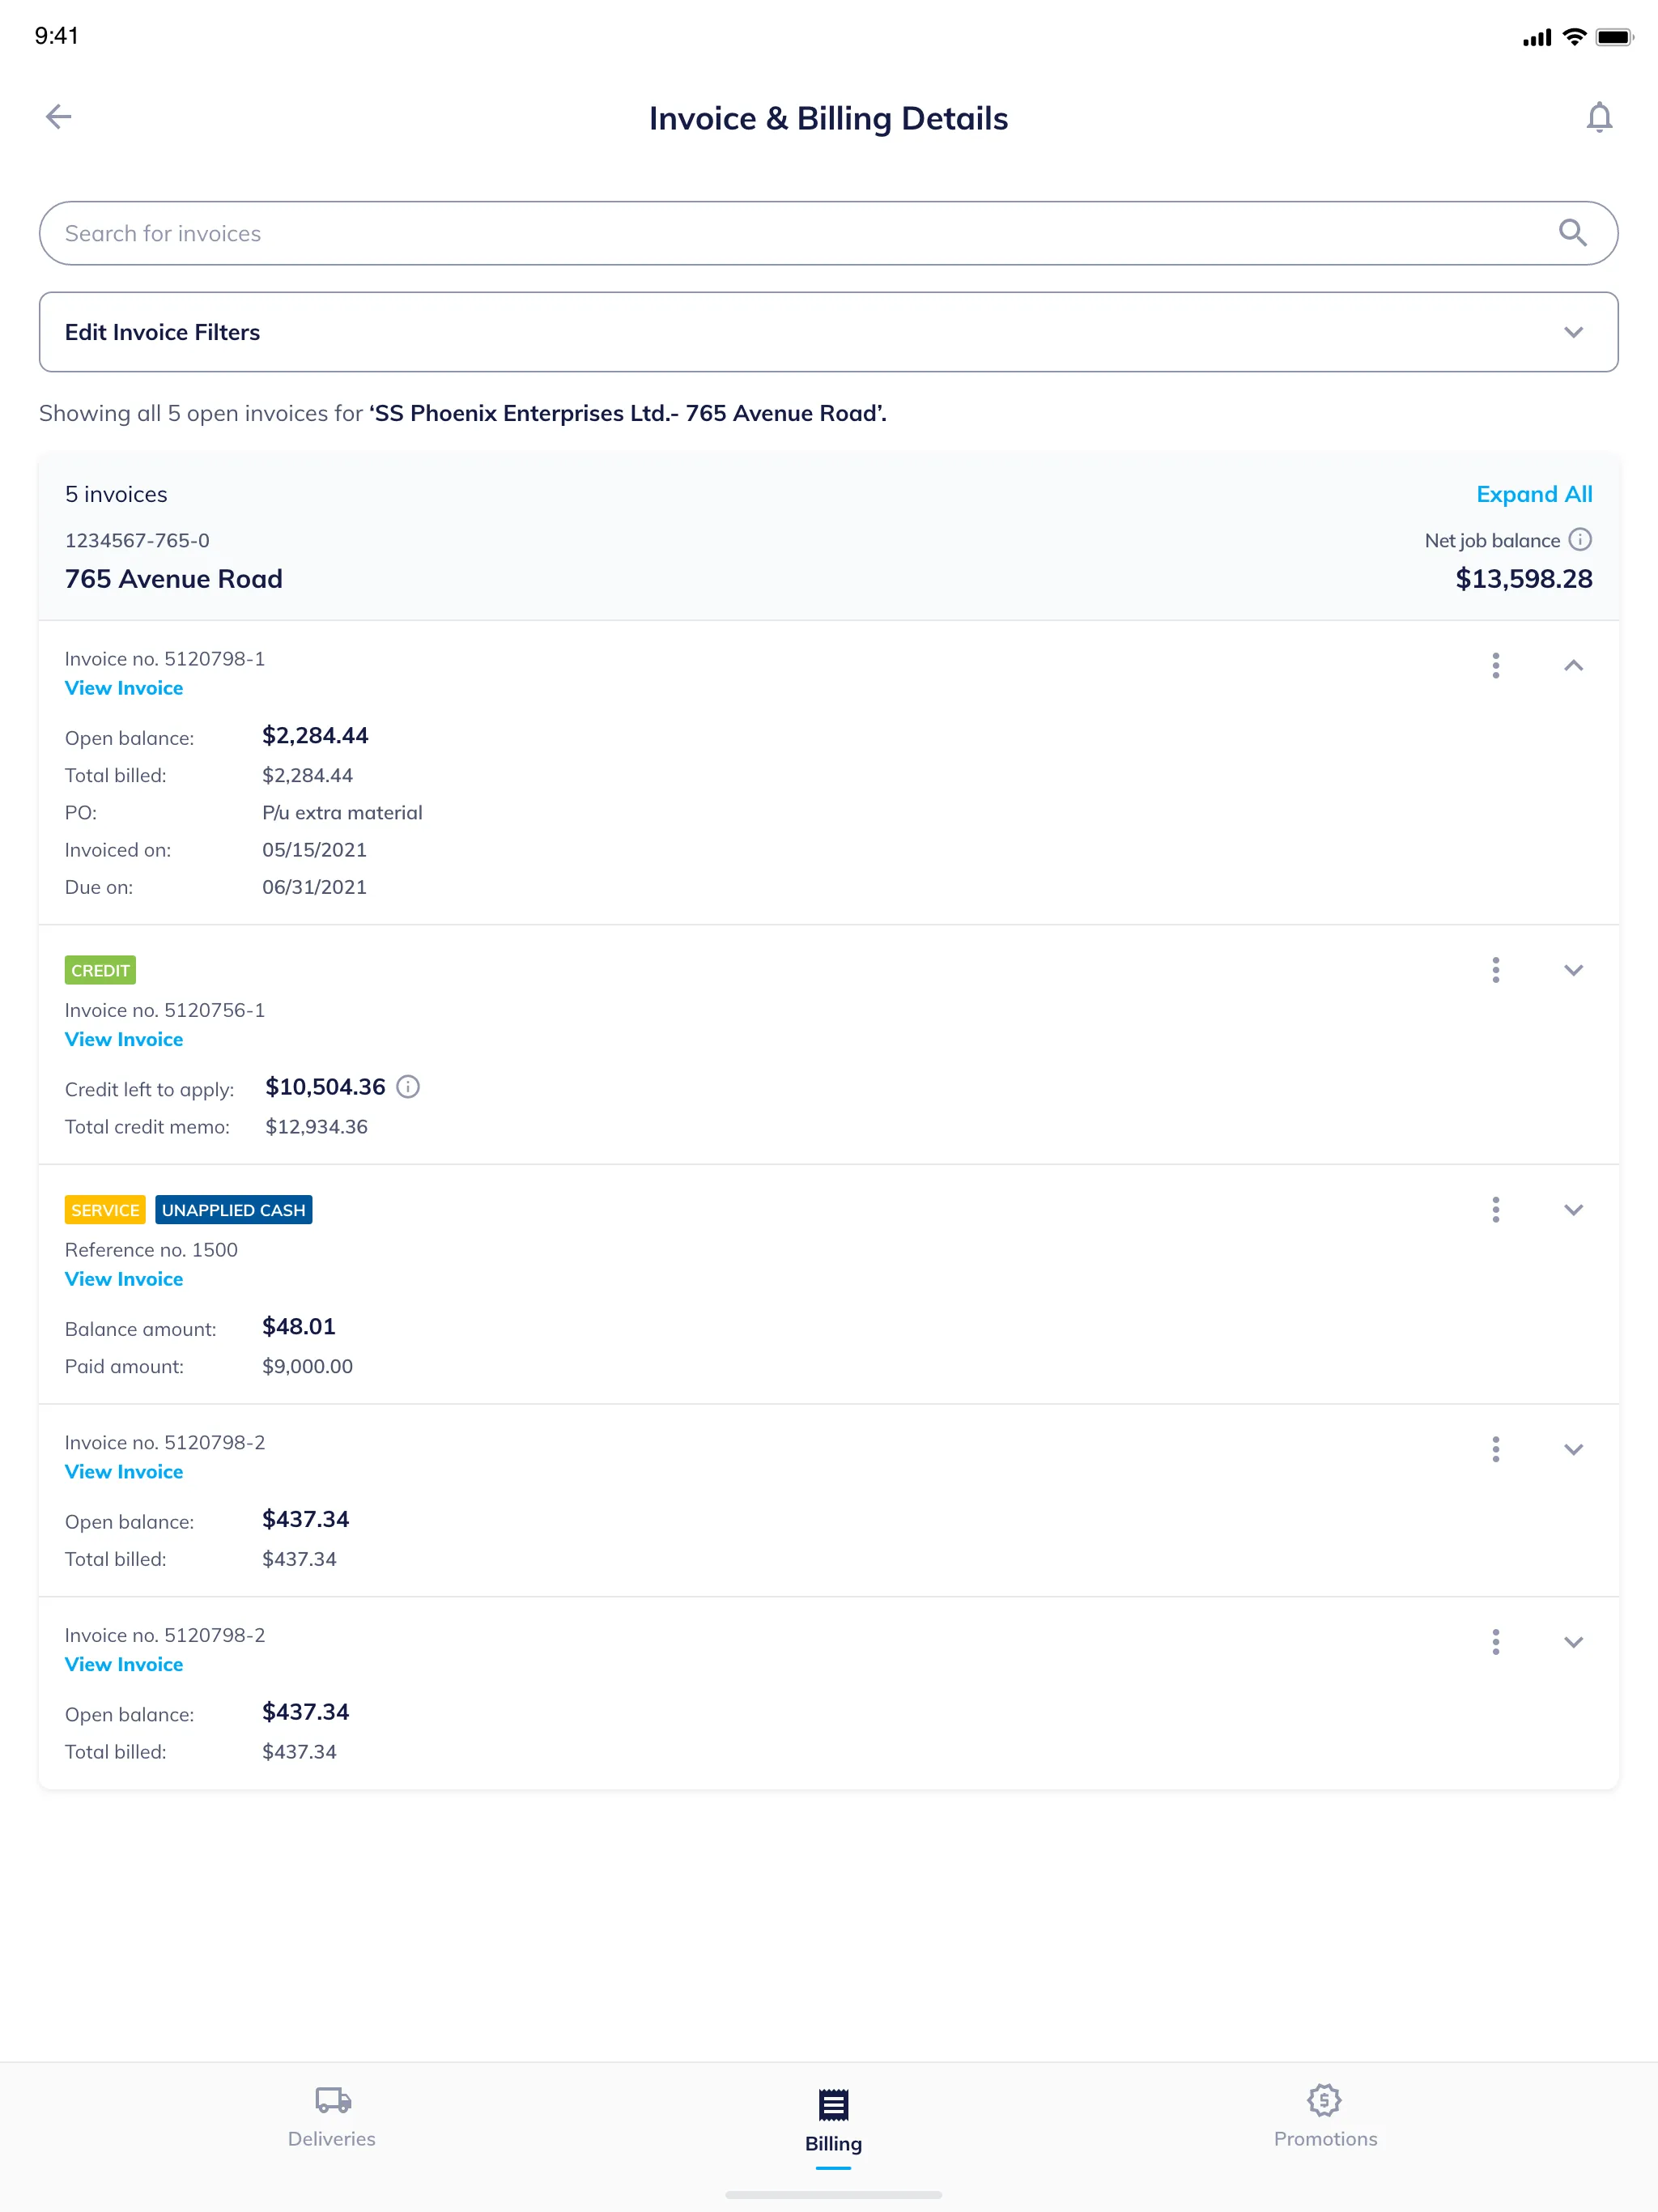Tap the three-dot menu on invoice 5120798-1
Viewport: 1658px width, 2212px height.
(1494, 666)
